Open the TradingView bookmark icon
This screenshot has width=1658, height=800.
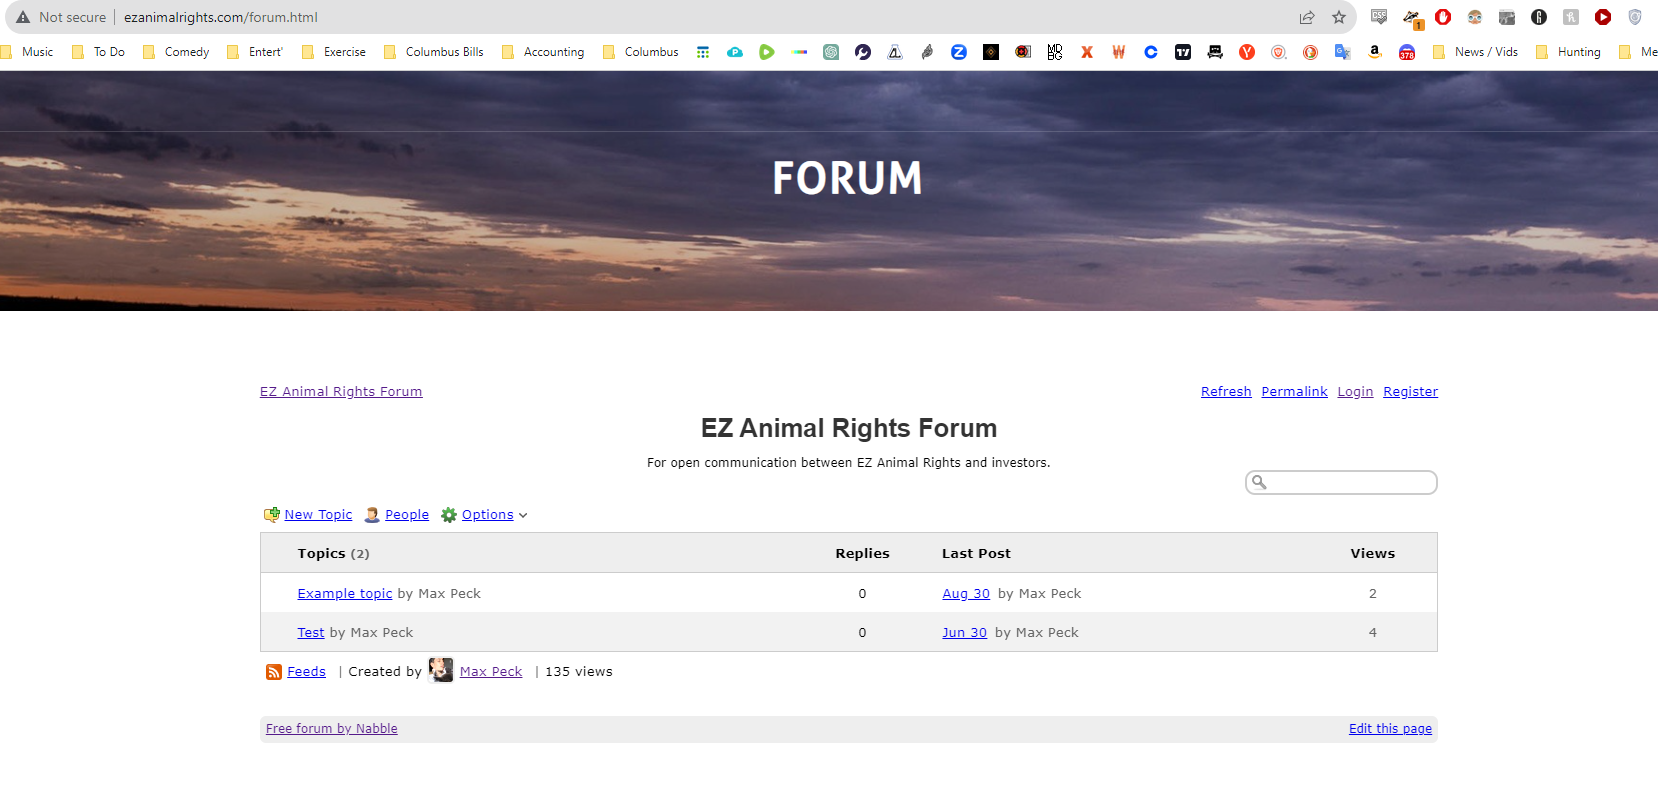pos(1183,52)
